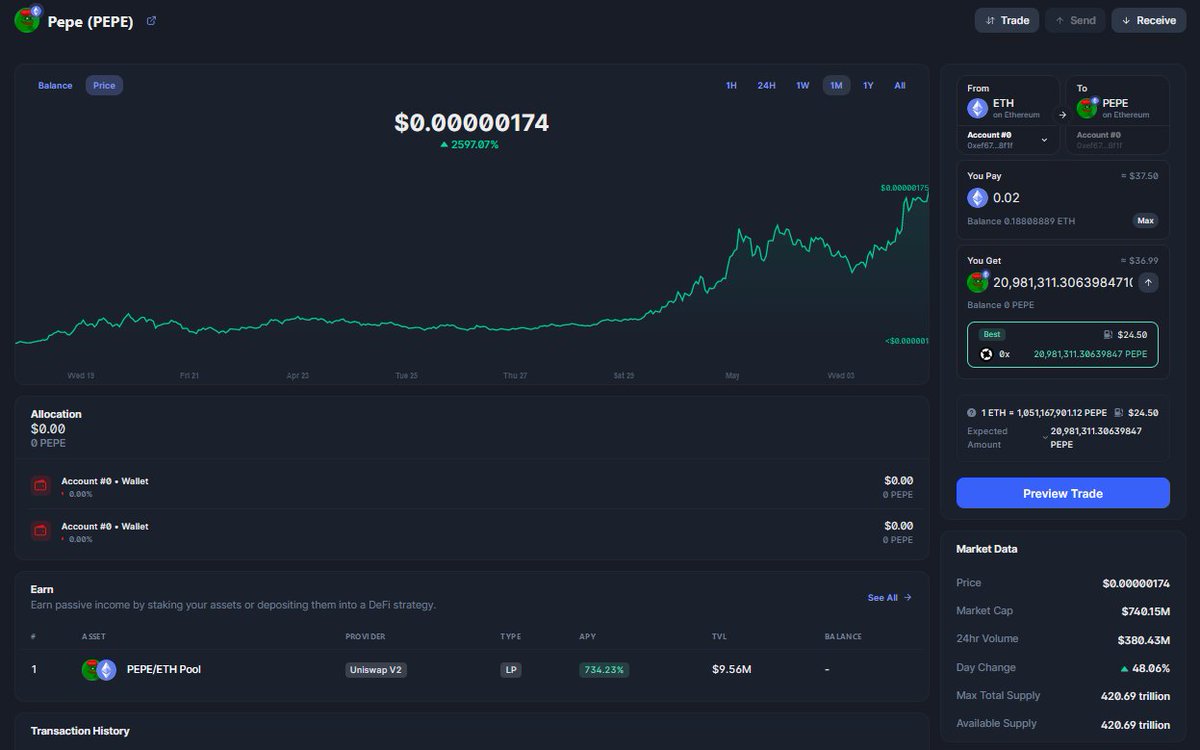The height and width of the screenshot is (750, 1200).
Task: Click the wallet icon of the second Account #0 row
Action: (x=42, y=532)
